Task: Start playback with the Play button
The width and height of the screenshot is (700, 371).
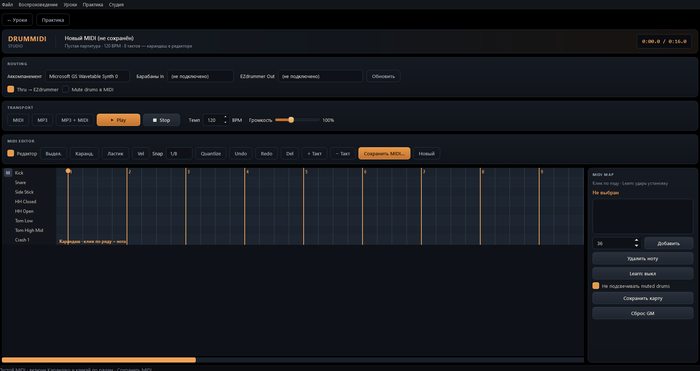Action: 118,120
